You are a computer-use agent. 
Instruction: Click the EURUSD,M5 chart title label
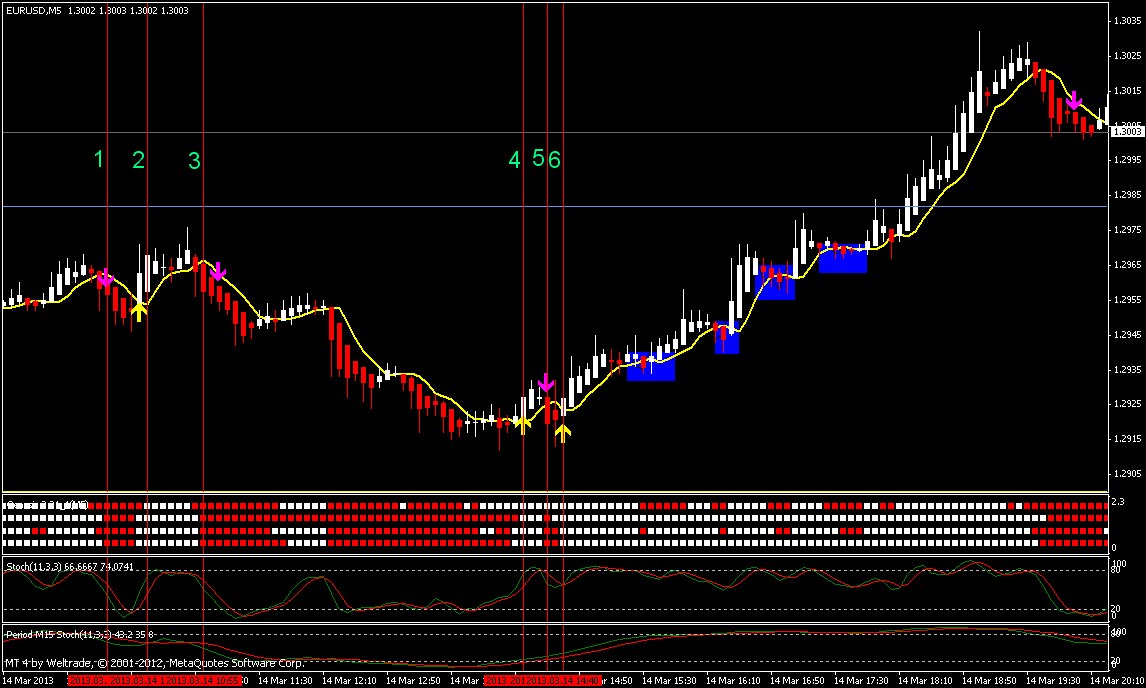34,11
